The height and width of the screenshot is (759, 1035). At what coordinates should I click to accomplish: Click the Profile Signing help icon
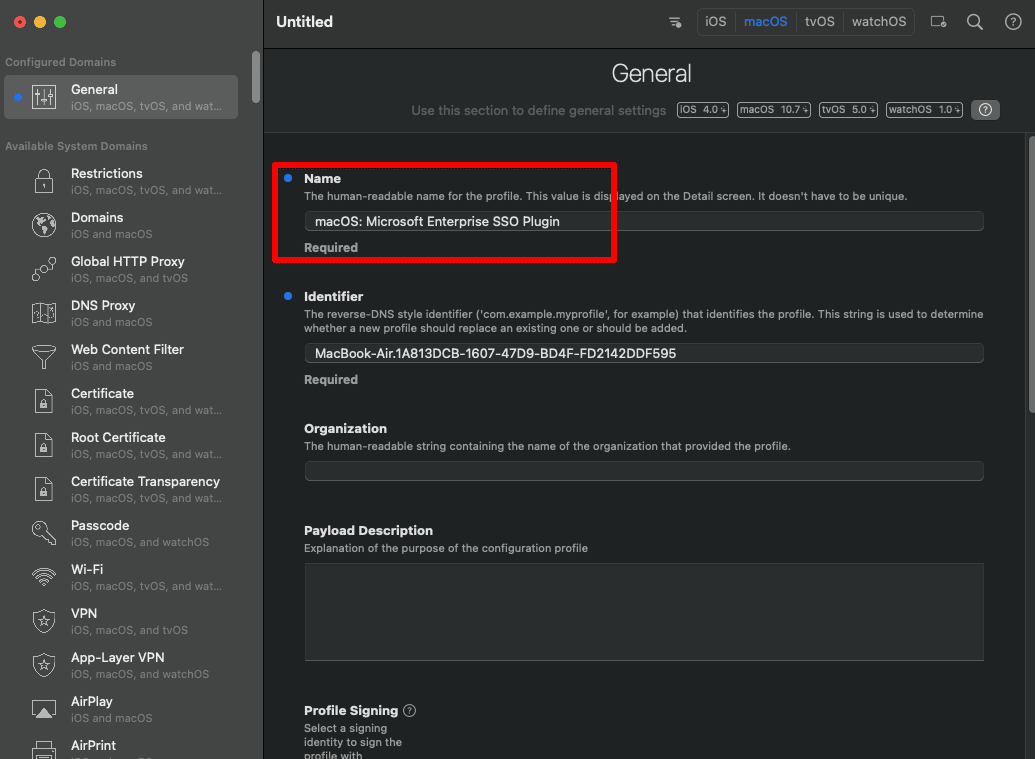(x=410, y=711)
